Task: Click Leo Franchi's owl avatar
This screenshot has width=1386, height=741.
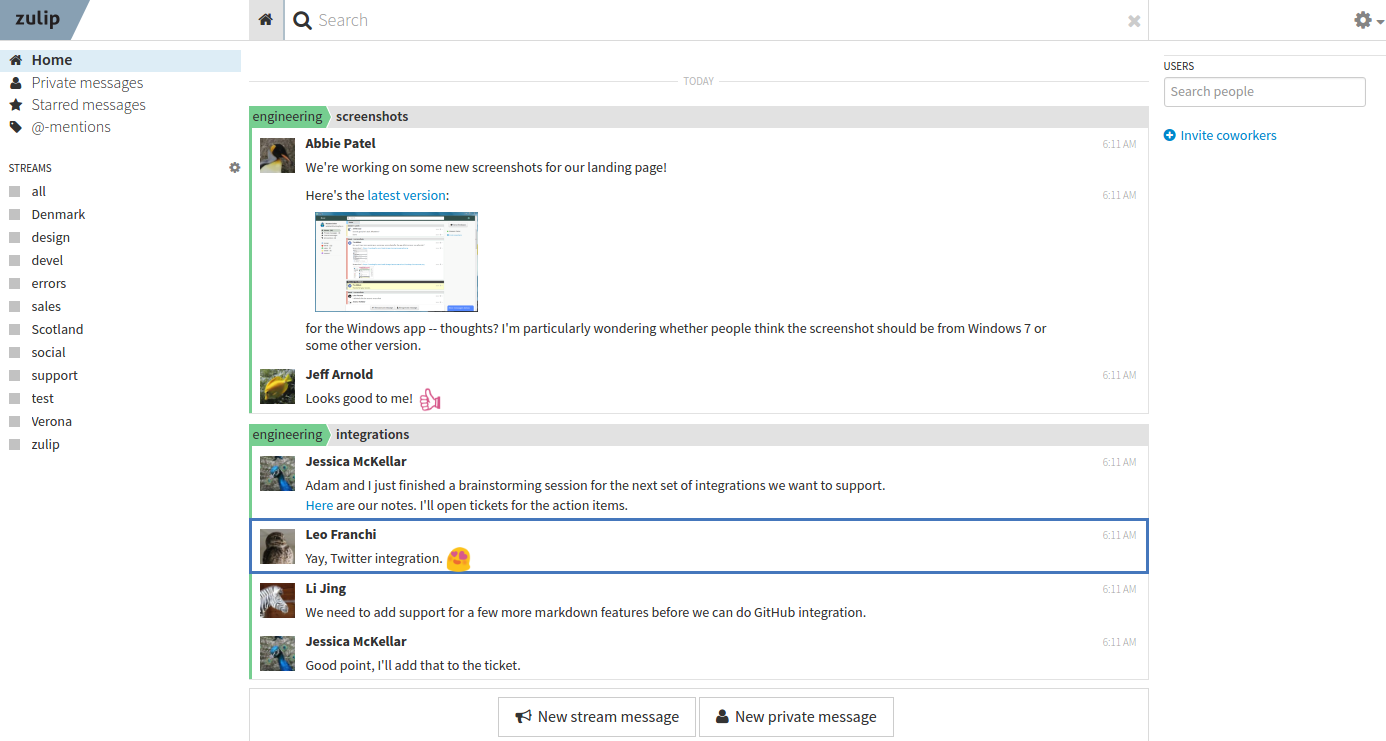Action: point(277,546)
